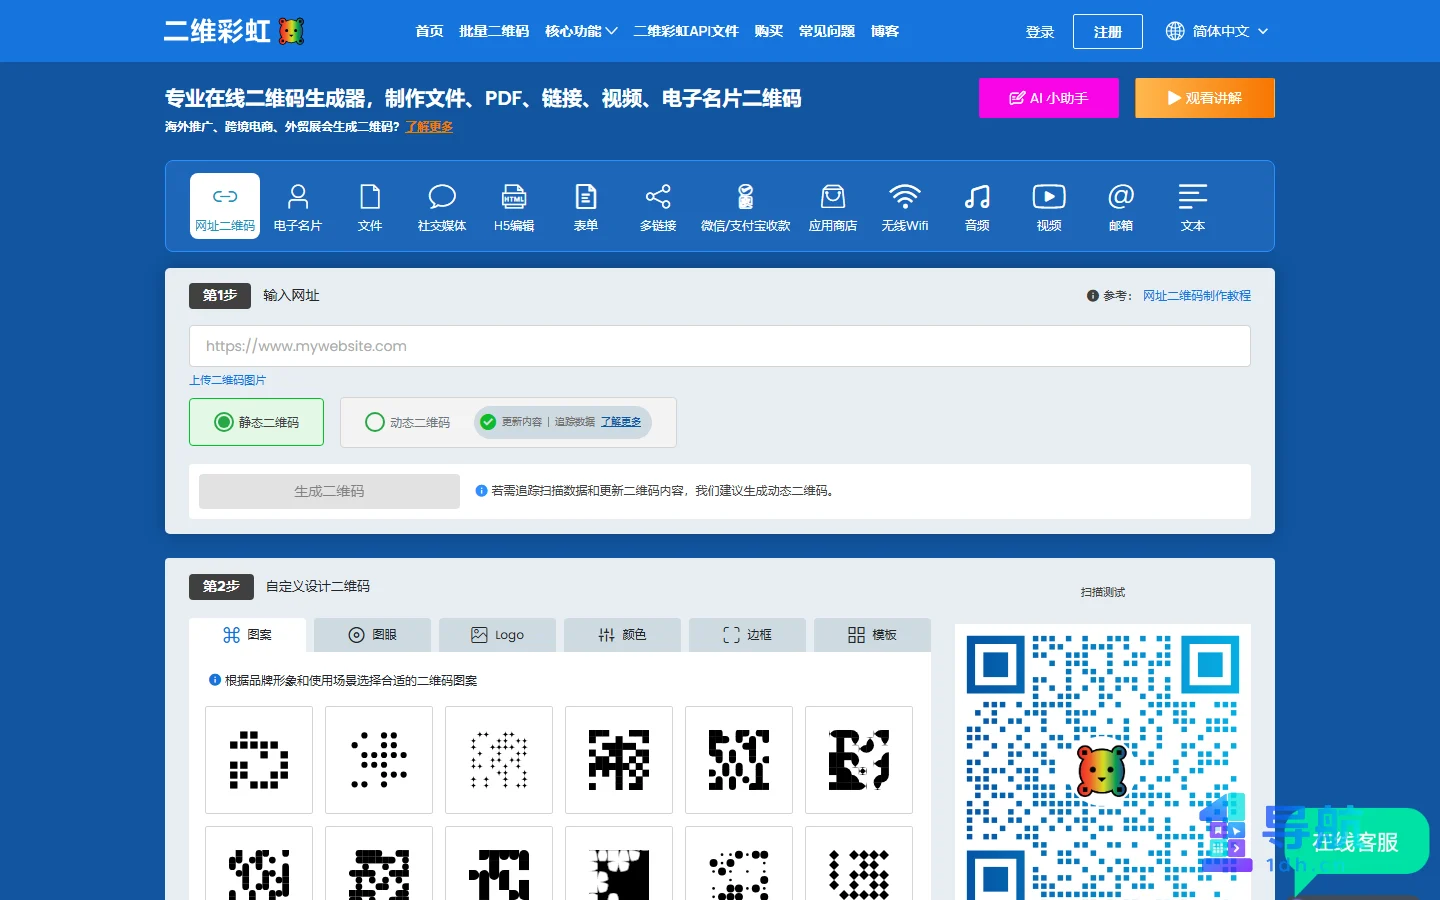Image resolution: width=1440 pixels, height=900 pixels.
Task: Select the 视频 video QR type
Action: point(1049,206)
